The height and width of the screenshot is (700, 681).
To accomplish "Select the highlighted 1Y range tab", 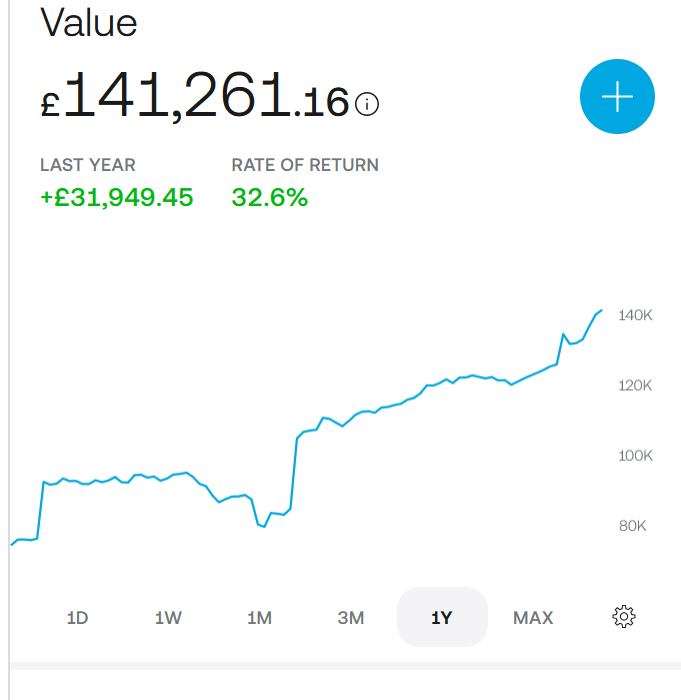I will pyautogui.click(x=442, y=618).
